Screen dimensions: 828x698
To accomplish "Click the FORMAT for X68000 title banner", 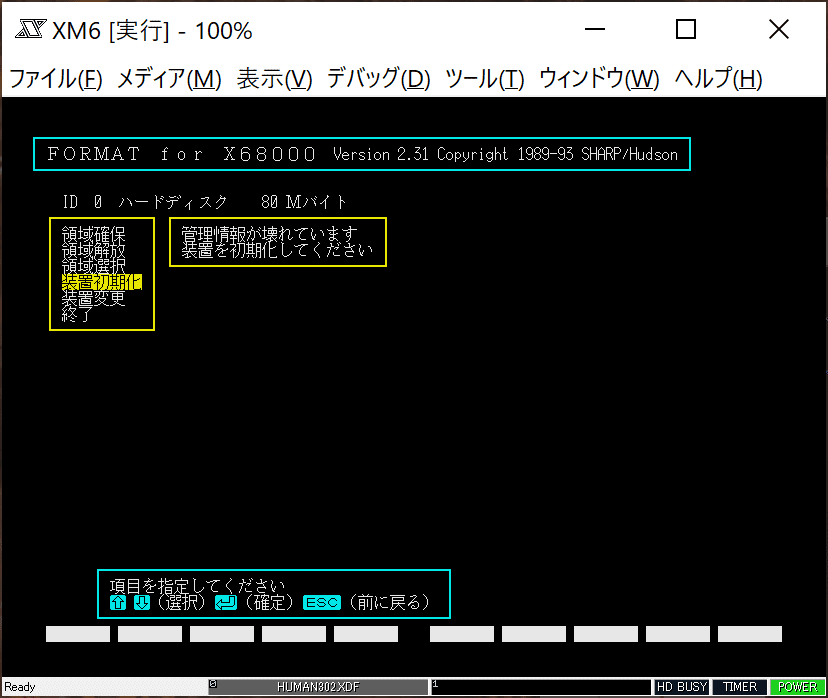I will click(362, 154).
